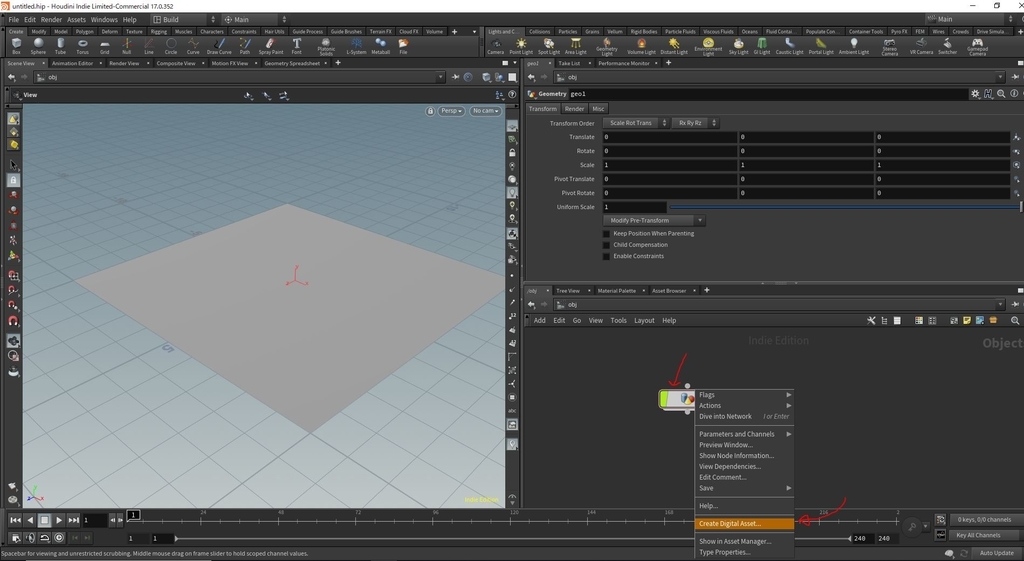The height and width of the screenshot is (561, 1024).
Task: Add a Spot Light from the shelf
Action: [549, 46]
